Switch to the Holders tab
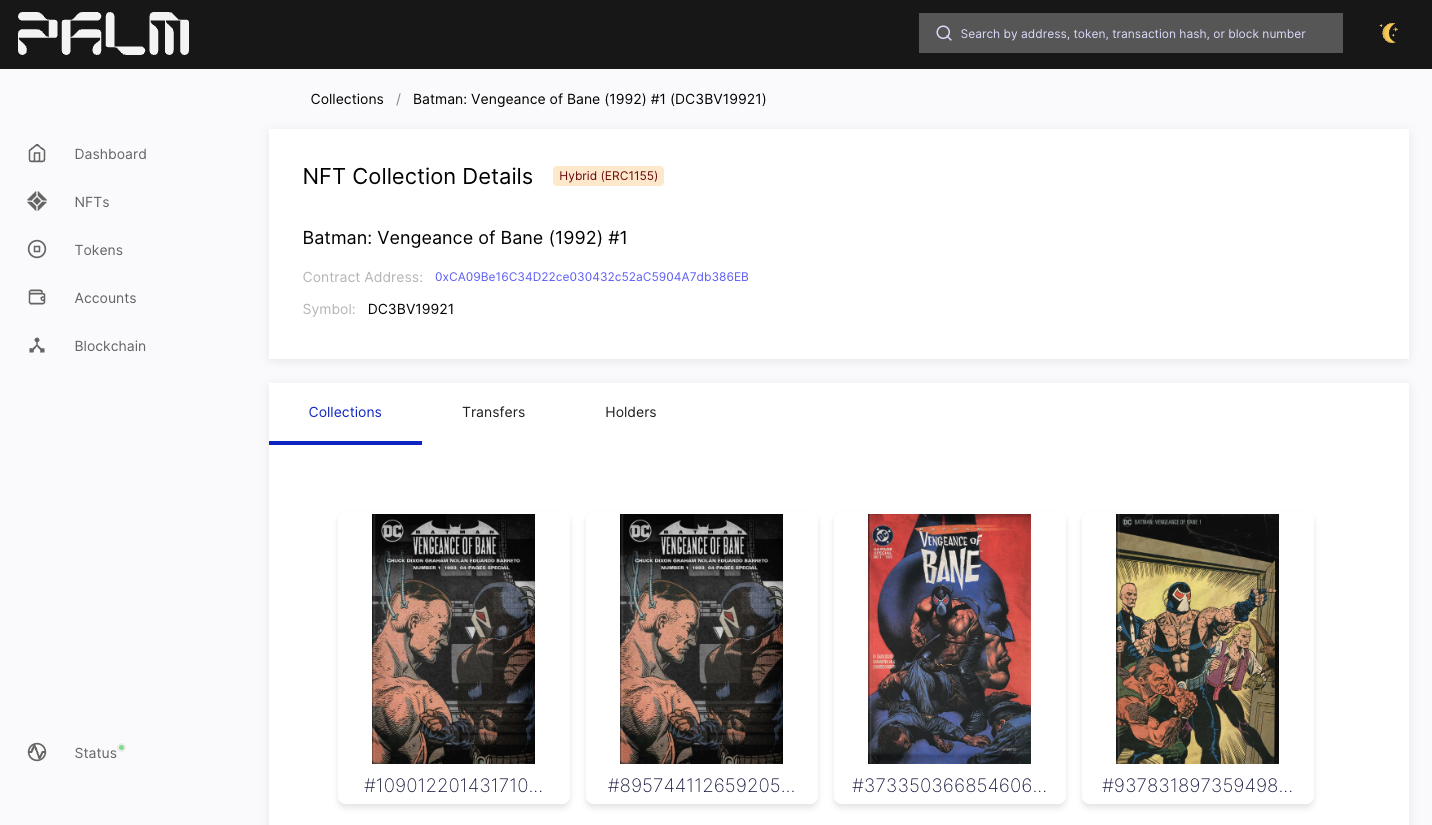 pyautogui.click(x=631, y=412)
